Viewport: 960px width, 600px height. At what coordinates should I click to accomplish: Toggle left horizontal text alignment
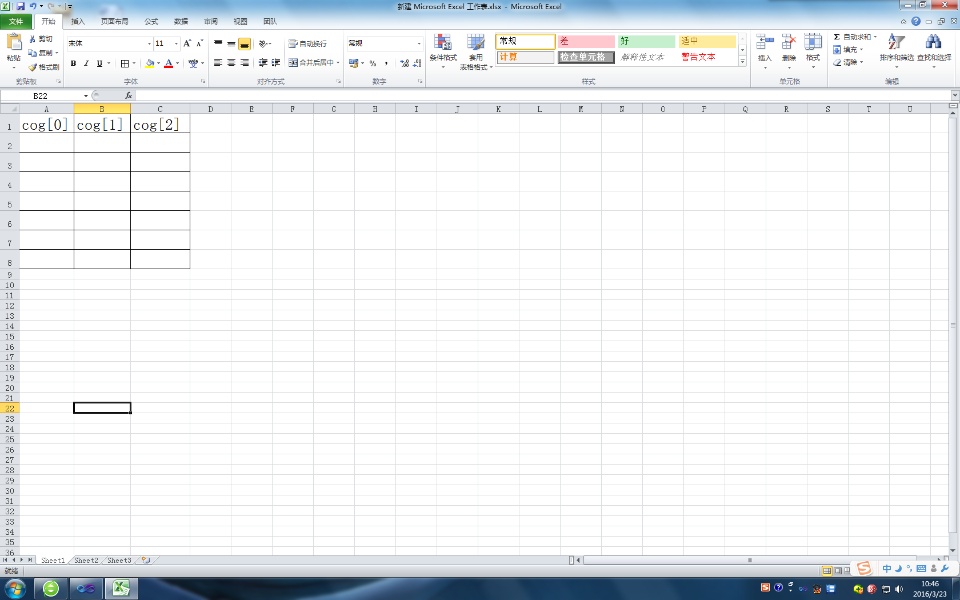point(218,62)
